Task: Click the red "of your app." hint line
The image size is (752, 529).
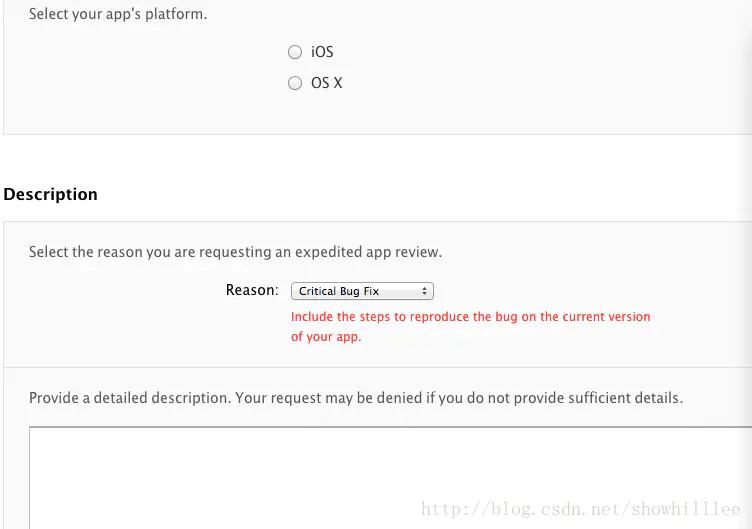Action: click(326, 337)
